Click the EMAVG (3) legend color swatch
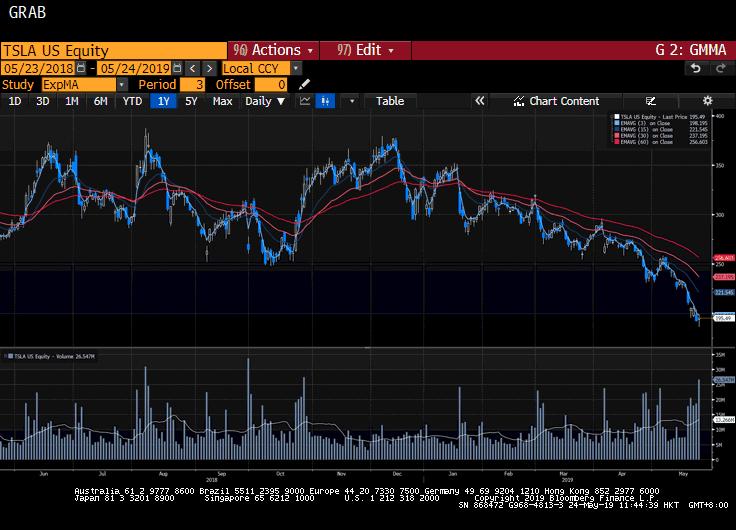The height and width of the screenshot is (530, 736). (617, 123)
